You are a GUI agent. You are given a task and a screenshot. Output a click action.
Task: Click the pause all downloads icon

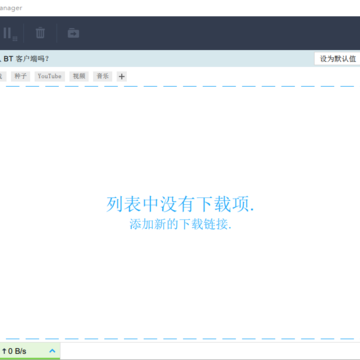point(10,34)
